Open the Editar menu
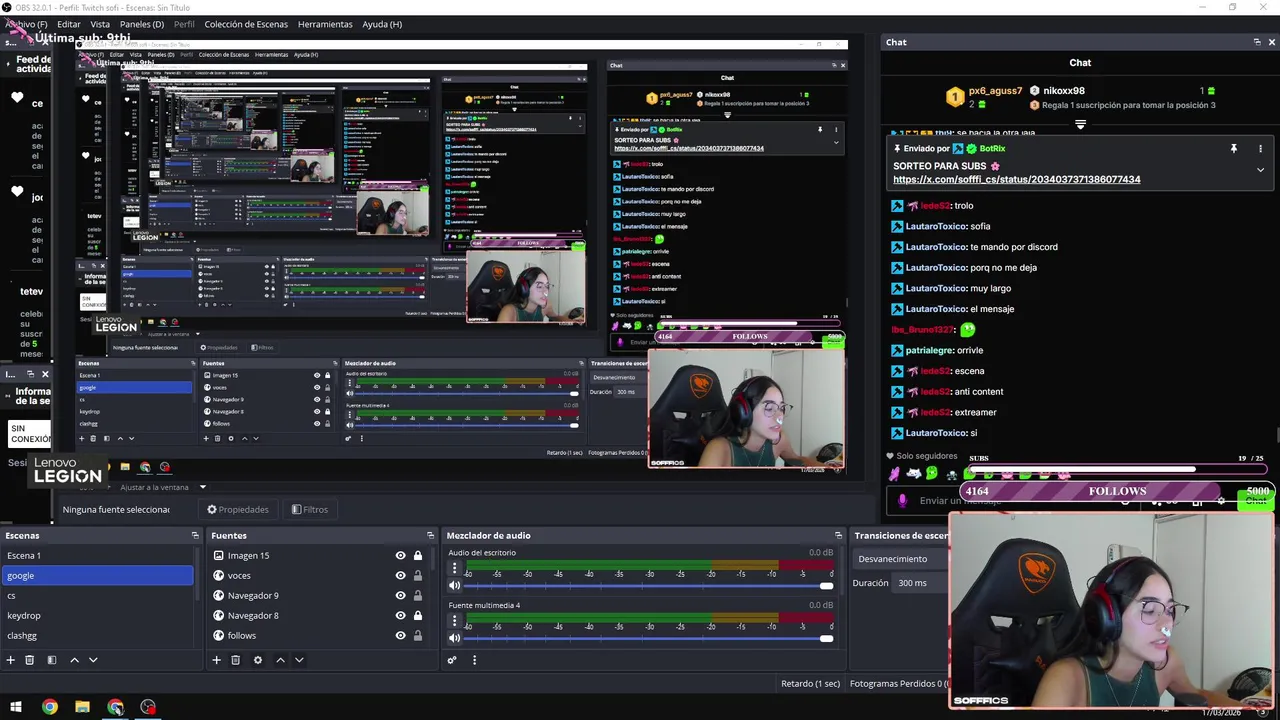 [x=69, y=24]
